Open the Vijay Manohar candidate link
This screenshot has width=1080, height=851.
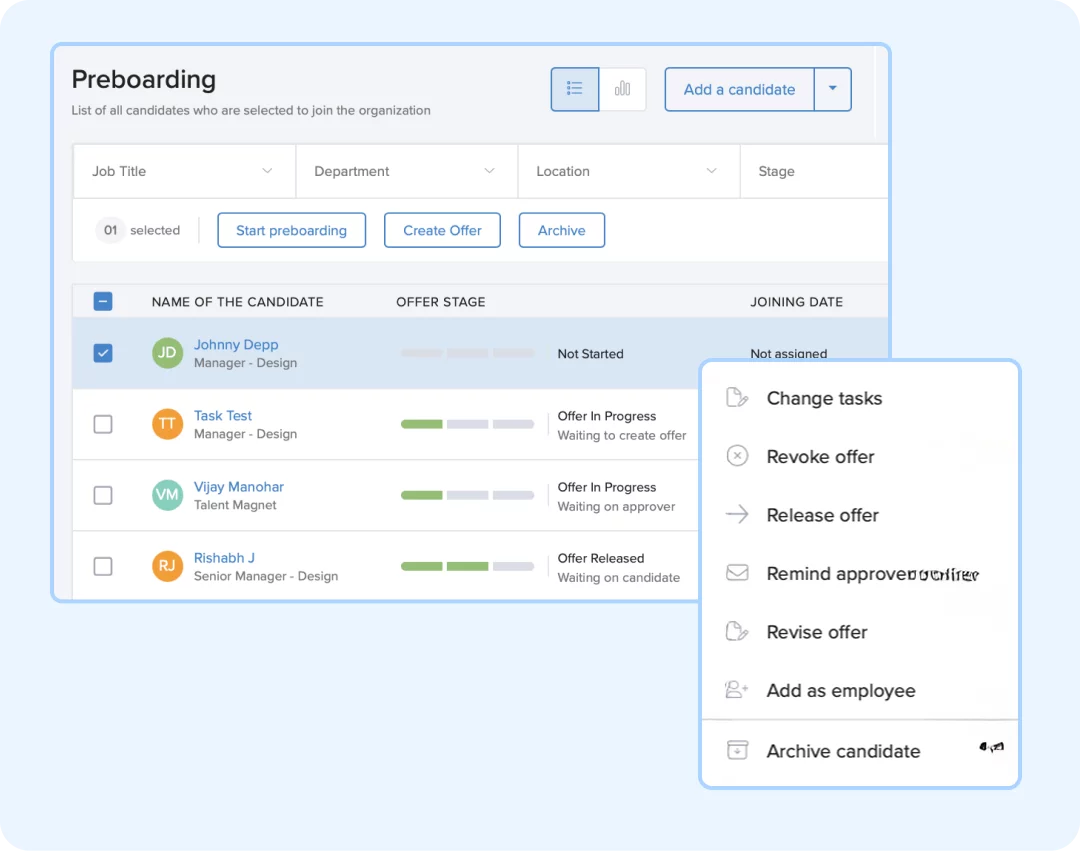tap(238, 486)
